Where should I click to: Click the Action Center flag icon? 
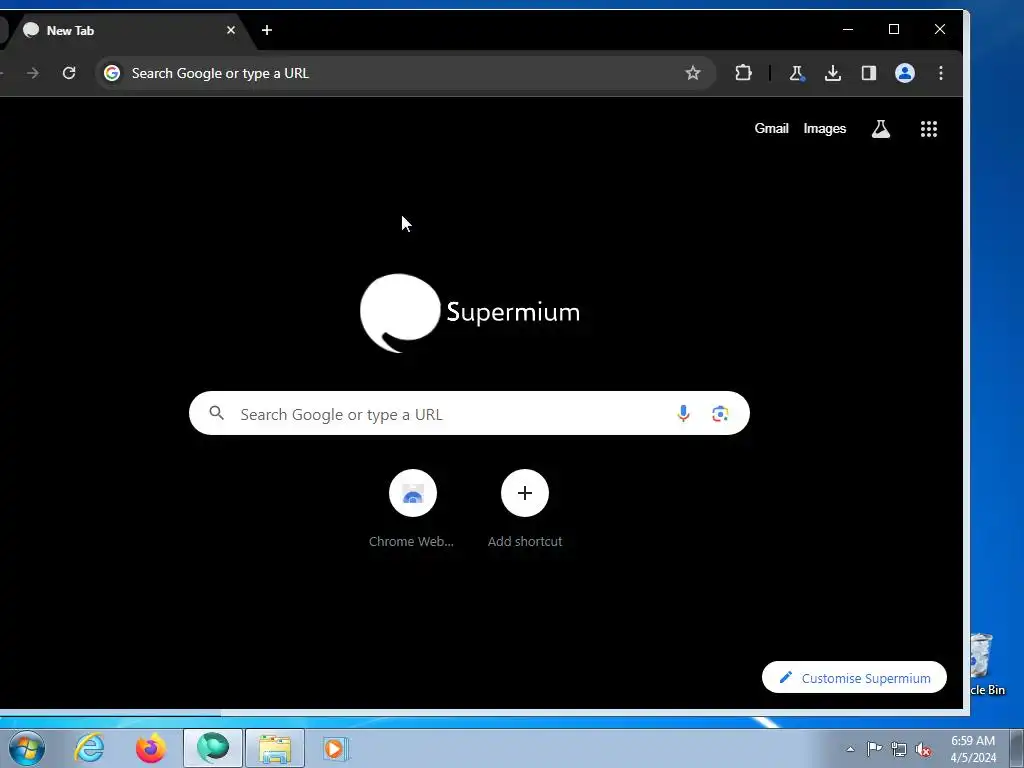[x=874, y=749]
